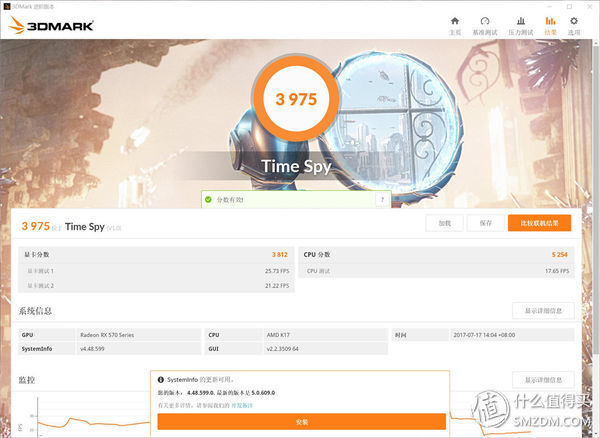Click the v4.48.599 SystemInfo version
Image resolution: width=600 pixels, height=438 pixels.
click(x=92, y=349)
